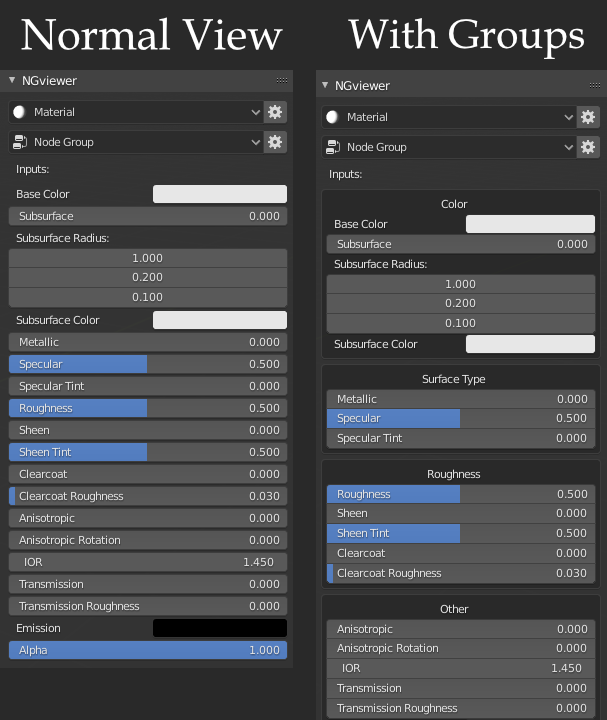This screenshot has width=607, height=720.
Task: Click Alpha slider in left panel
Action: 148,650
